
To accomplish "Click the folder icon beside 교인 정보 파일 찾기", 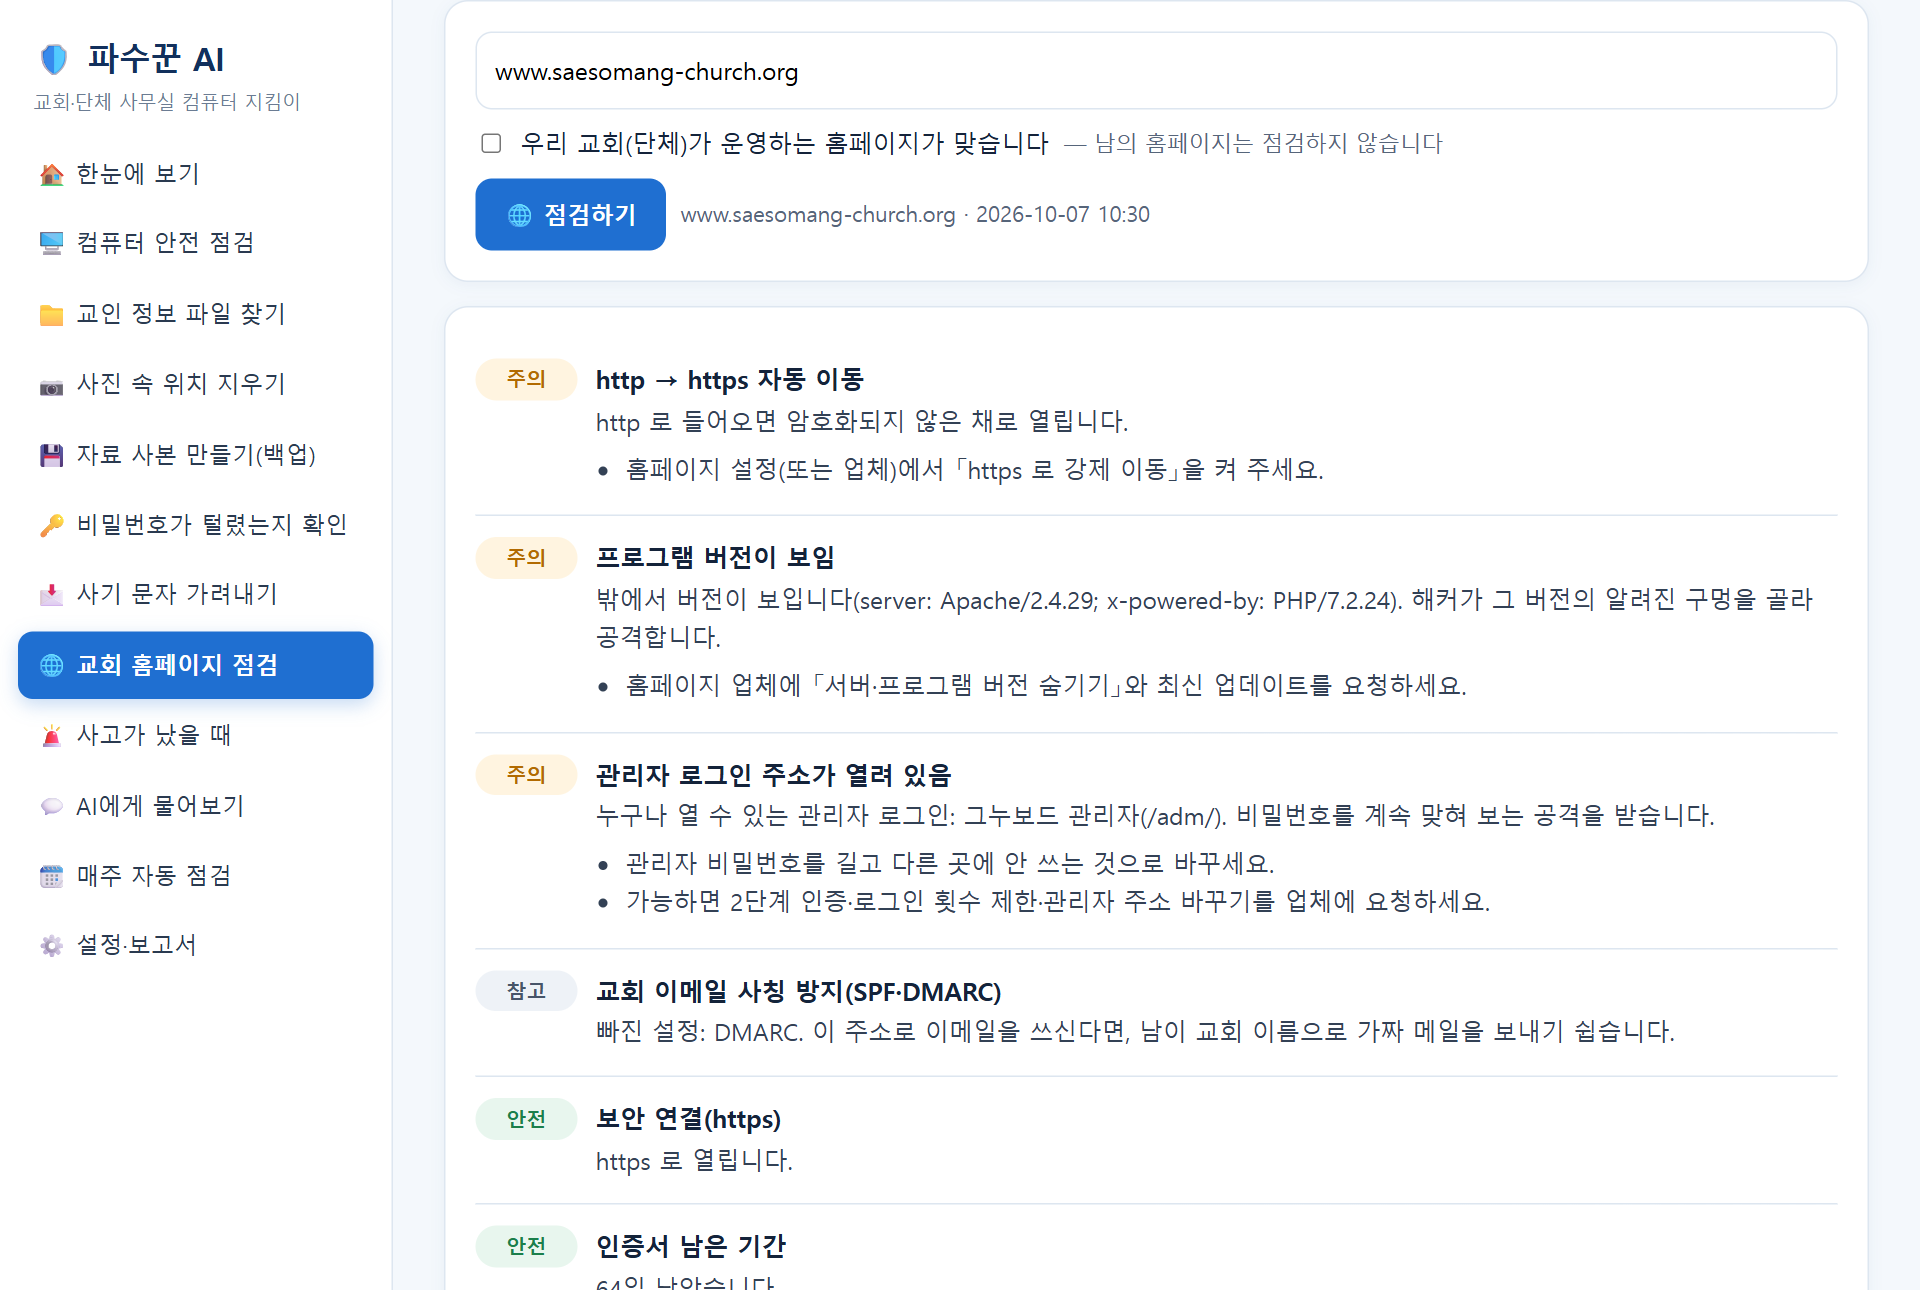I will [52, 315].
